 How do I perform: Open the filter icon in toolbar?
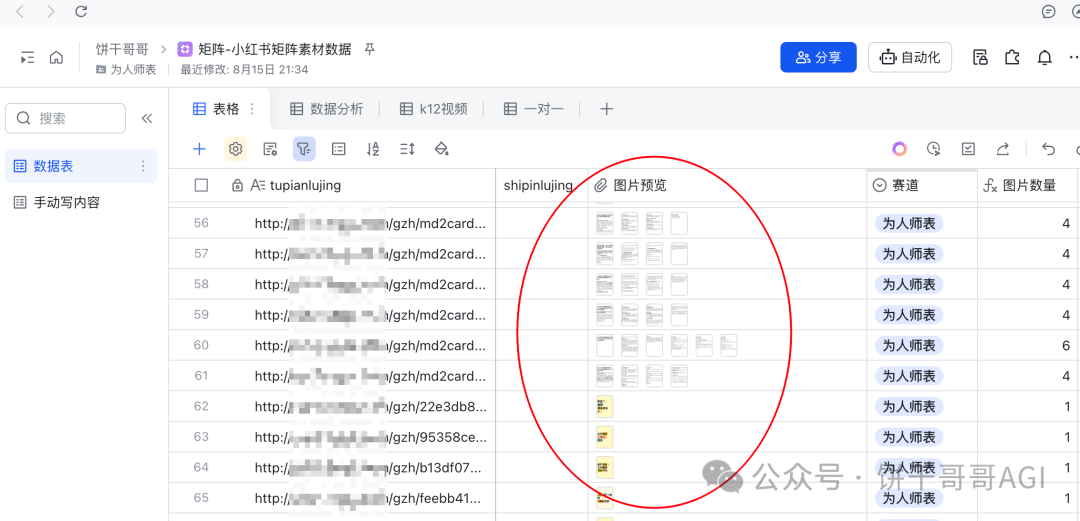(x=304, y=149)
